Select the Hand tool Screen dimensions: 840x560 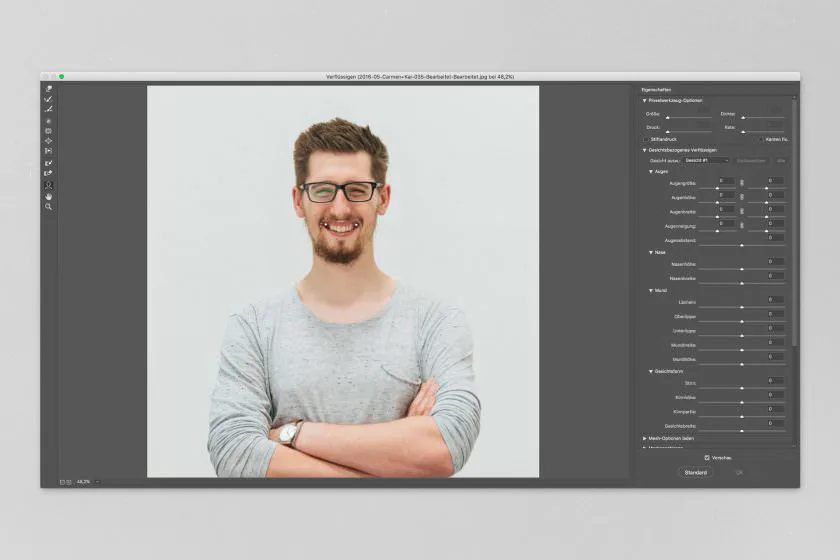coord(48,196)
